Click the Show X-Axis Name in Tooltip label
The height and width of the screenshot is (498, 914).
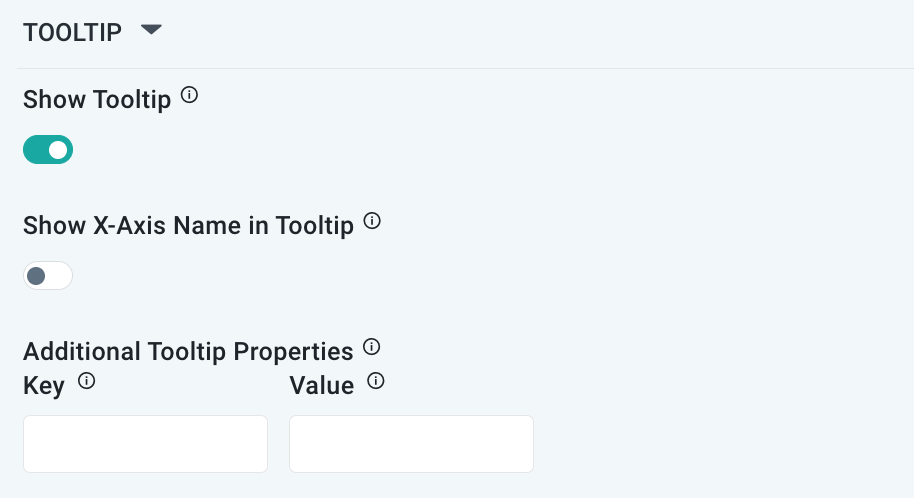pos(188,226)
